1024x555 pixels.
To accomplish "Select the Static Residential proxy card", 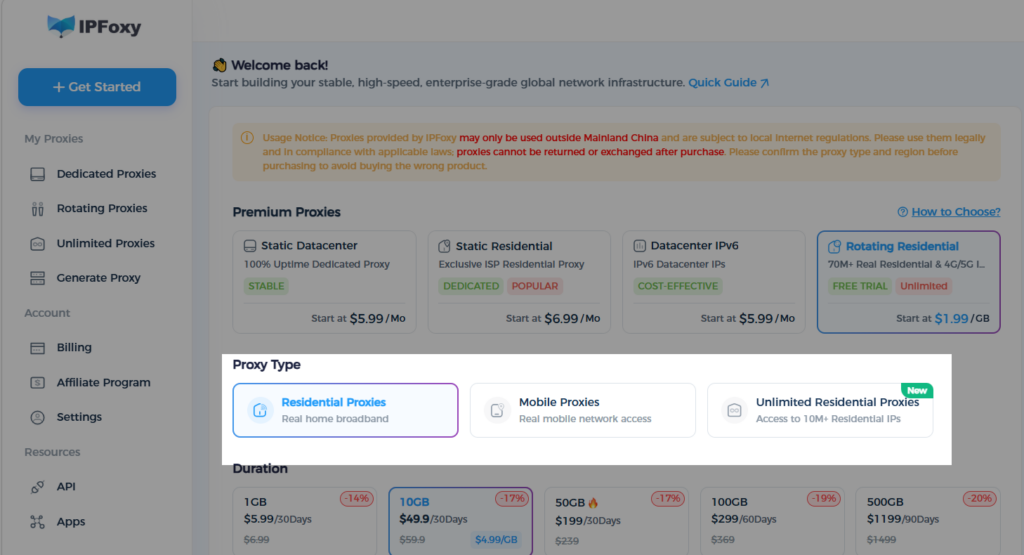I will point(519,282).
